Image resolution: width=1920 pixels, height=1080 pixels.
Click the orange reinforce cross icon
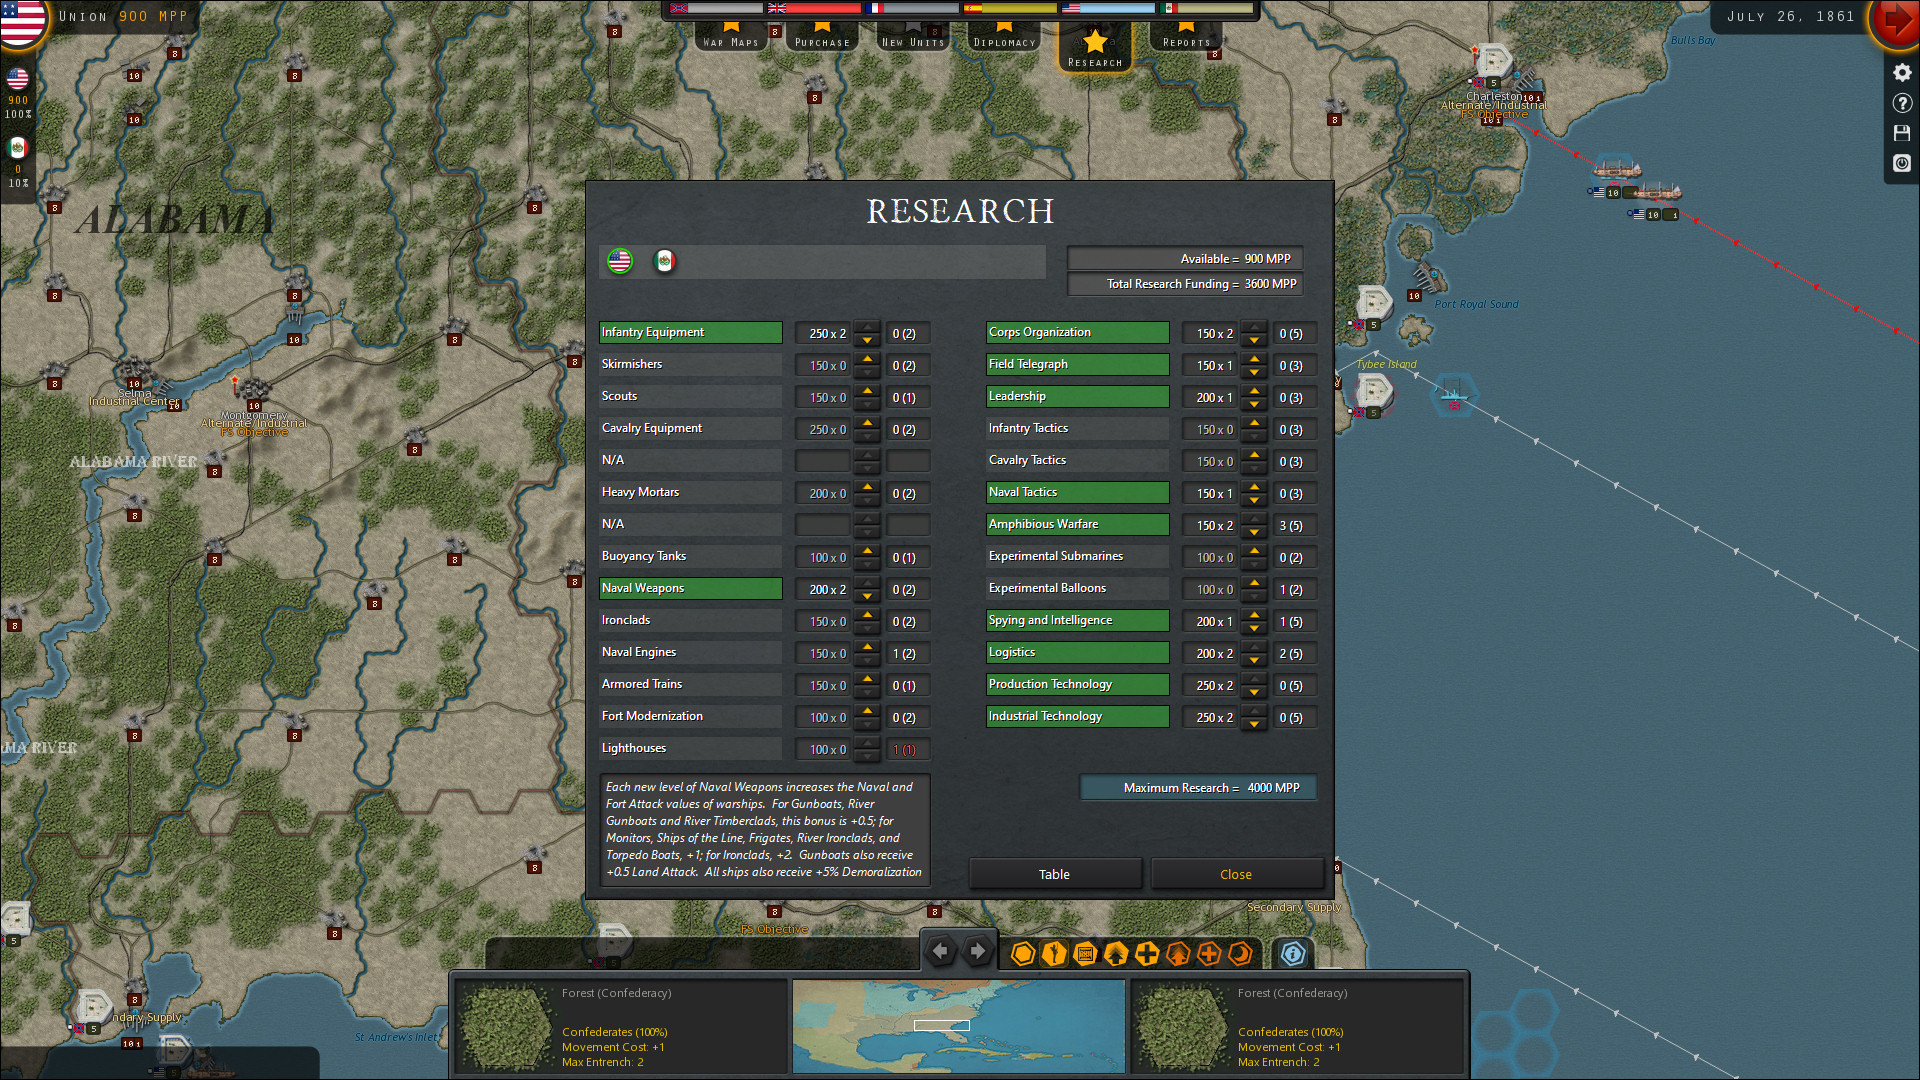pyautogui.click(x=1209, y=954)
